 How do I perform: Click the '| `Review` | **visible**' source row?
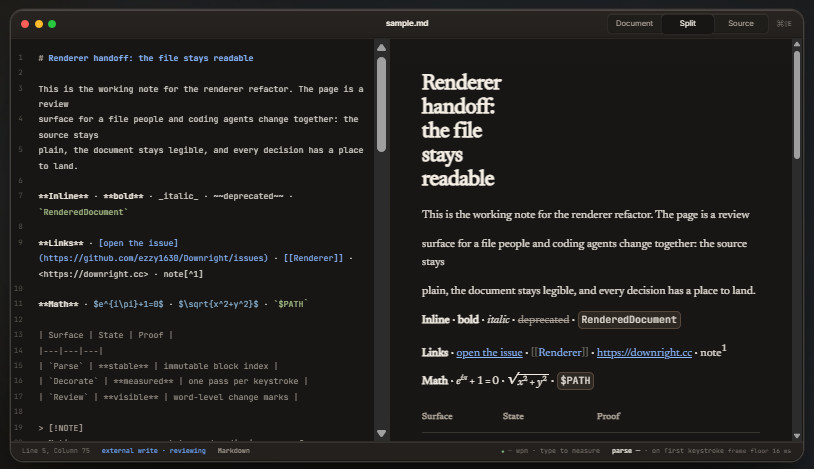[168, 397]
